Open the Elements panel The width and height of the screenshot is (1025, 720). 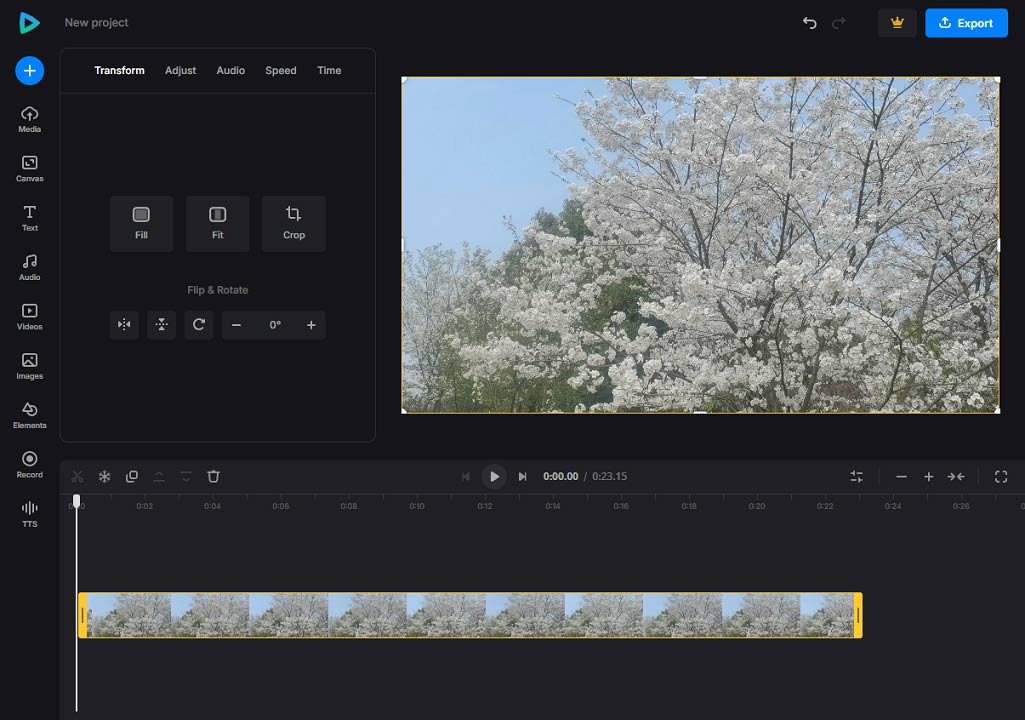[29, 416]
